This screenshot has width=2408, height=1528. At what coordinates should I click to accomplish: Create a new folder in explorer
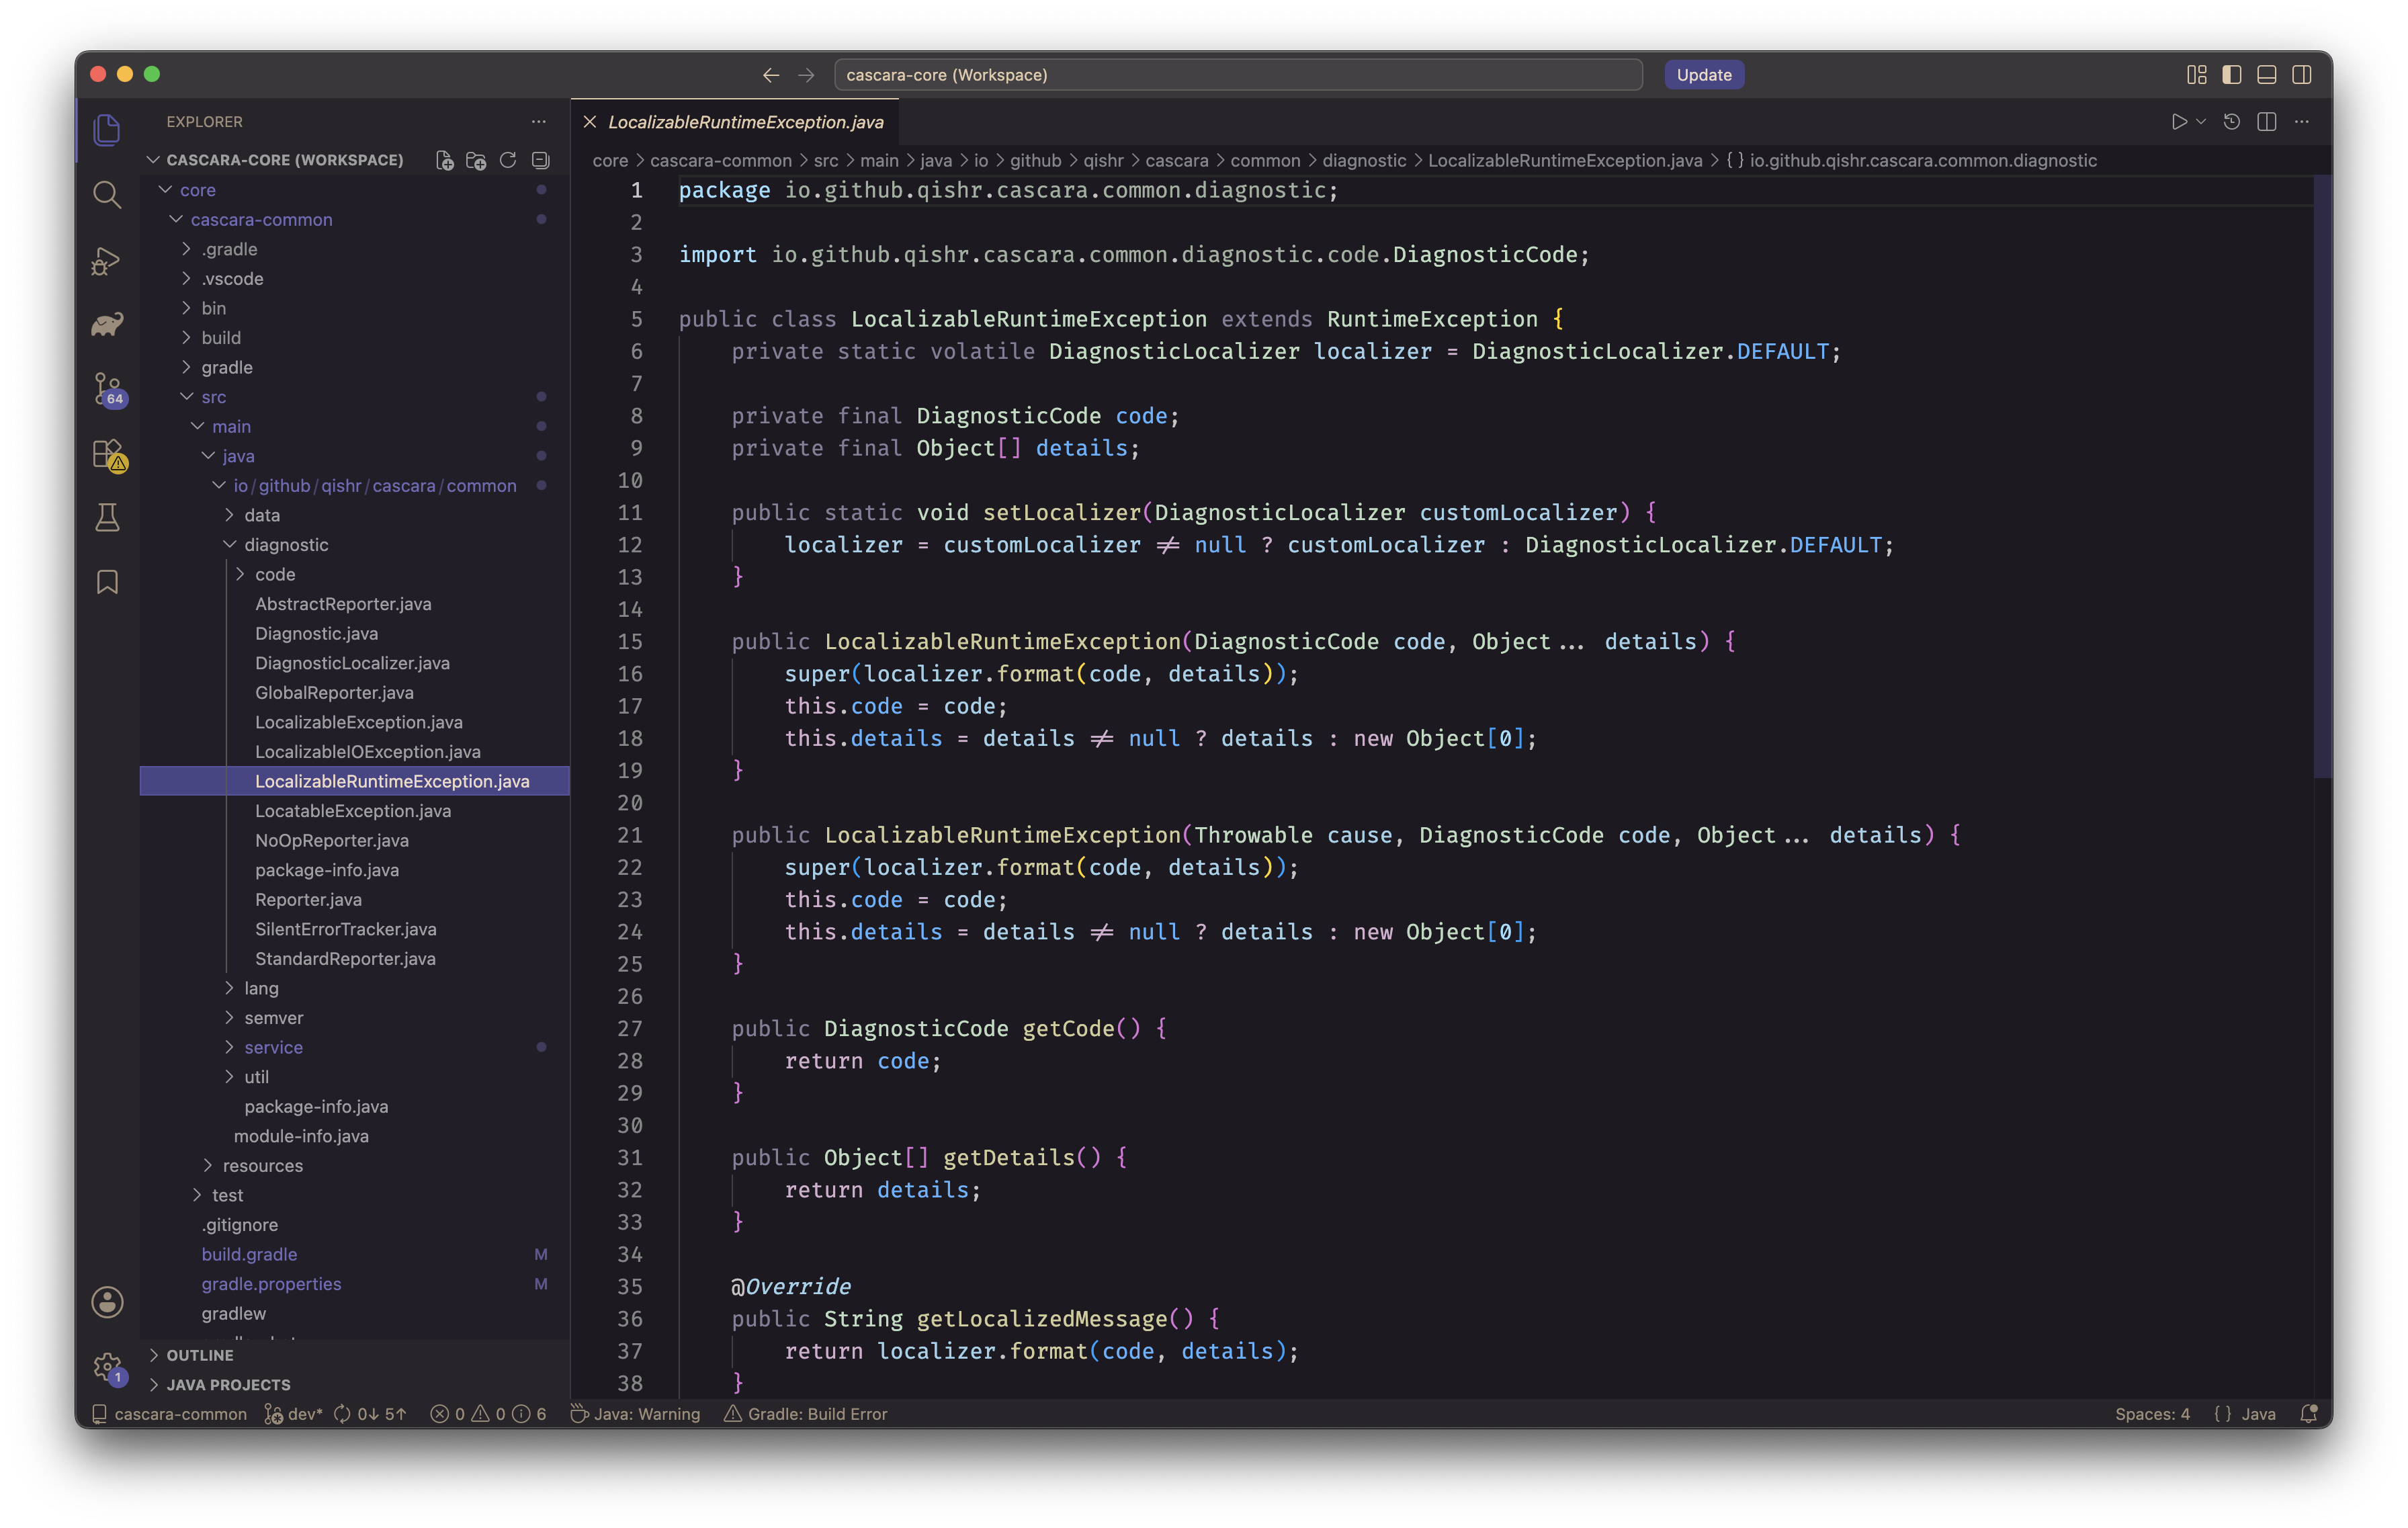point(476,160)
